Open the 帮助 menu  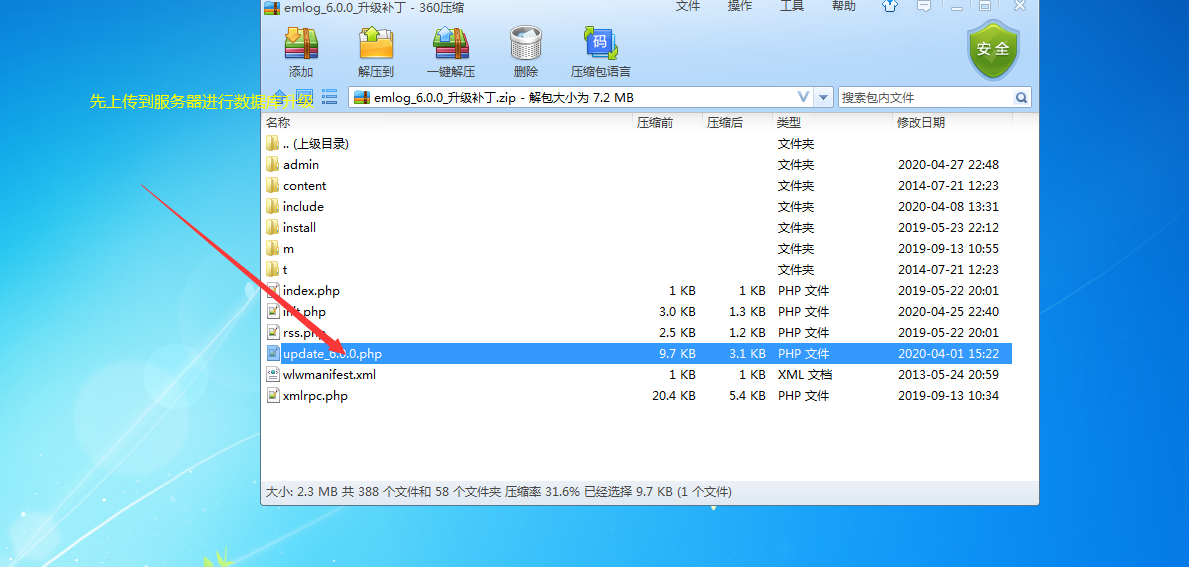point(843,7)
